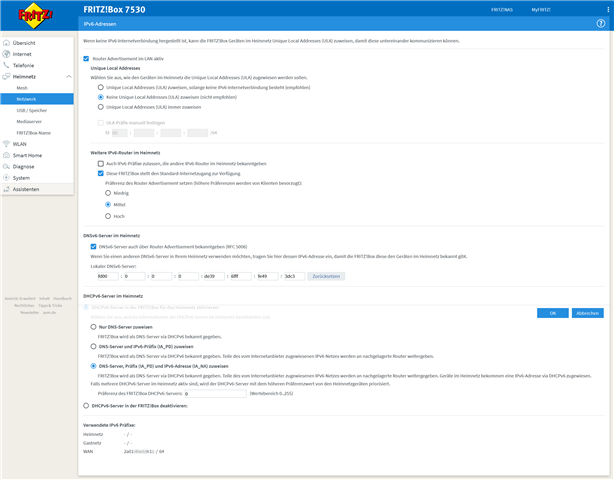Open the Internet menu item
The image size is (614, 480).
[22, 54]
